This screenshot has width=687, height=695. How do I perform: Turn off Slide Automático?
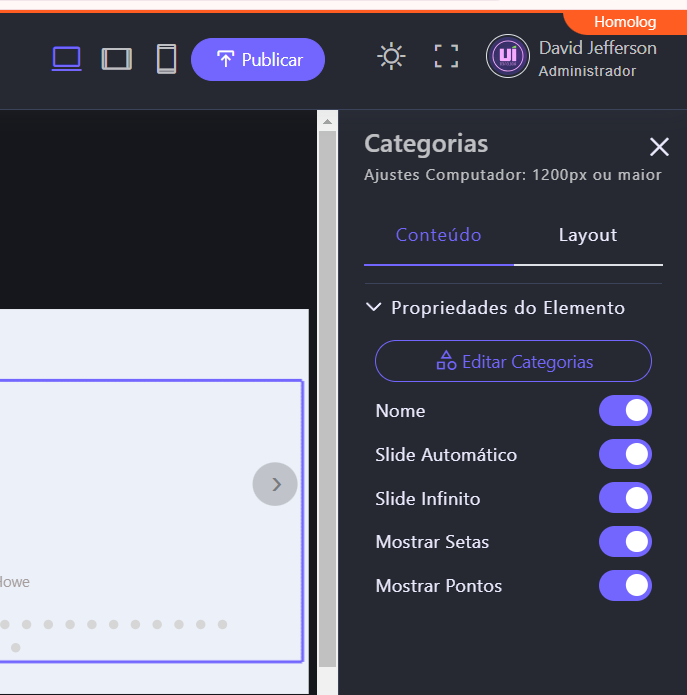point(625,454)
